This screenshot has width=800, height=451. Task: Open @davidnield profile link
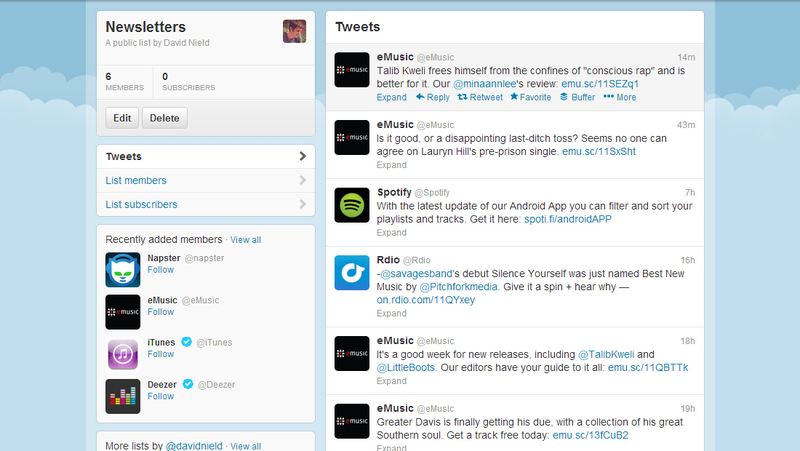(x=194, y=446)
